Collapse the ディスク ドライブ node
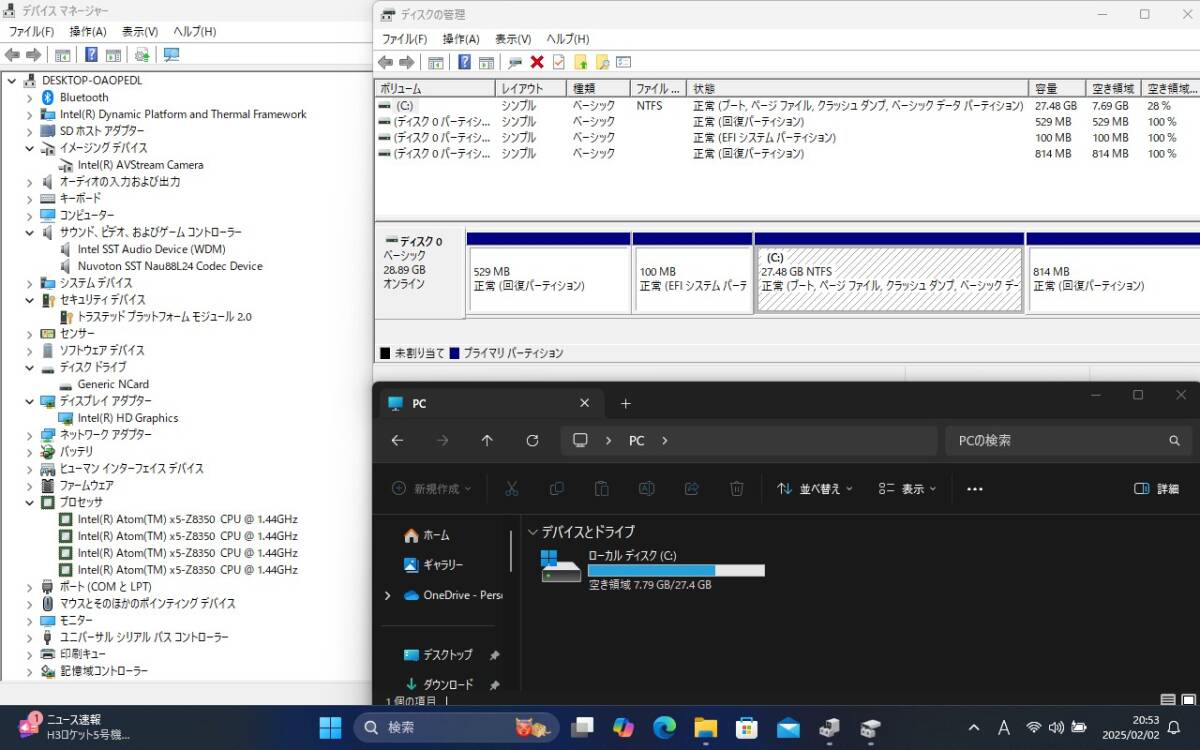This screenshot has width=1200, height=750. [30, 367]
